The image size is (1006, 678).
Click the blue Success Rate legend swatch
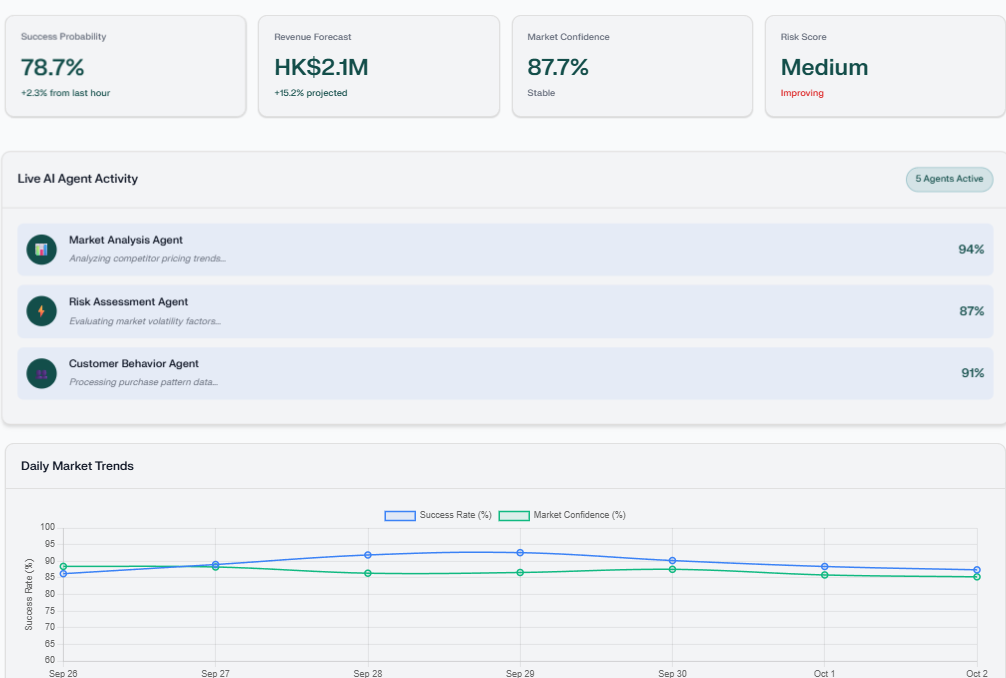[x=400, y=516]
